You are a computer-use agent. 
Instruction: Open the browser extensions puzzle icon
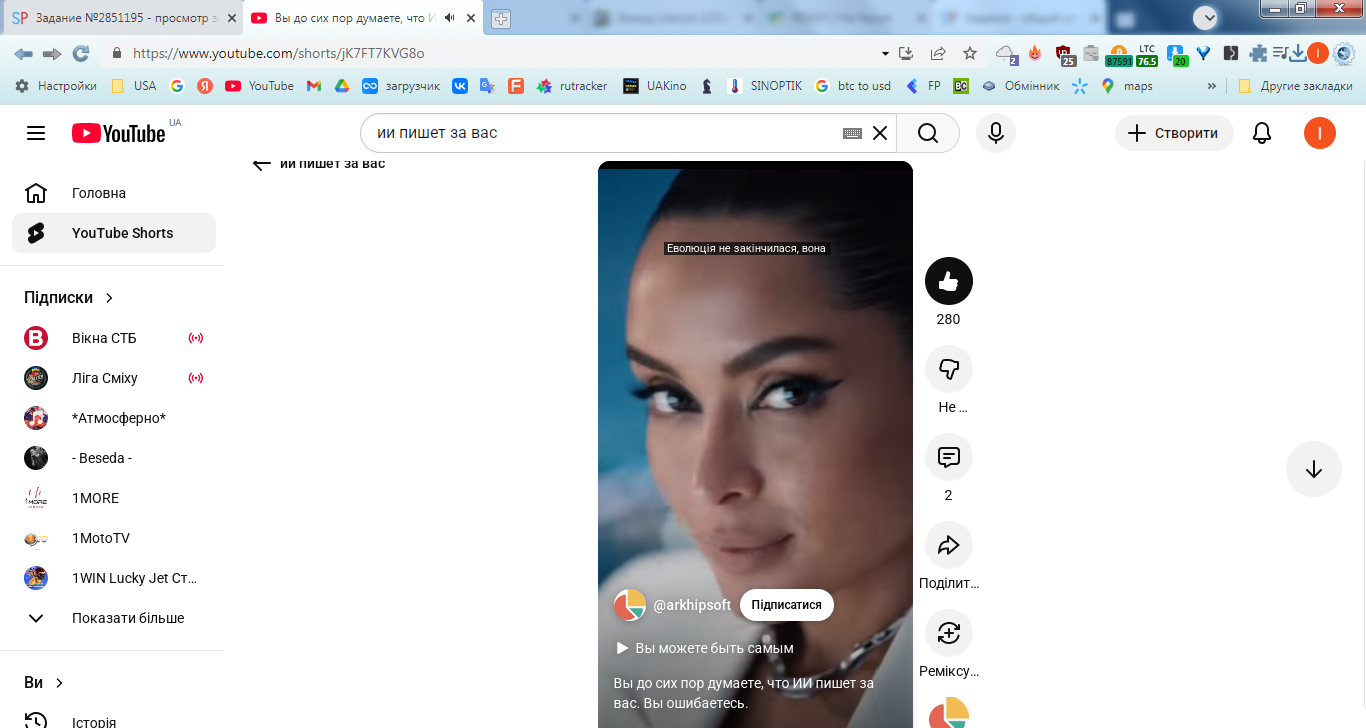(x=1258, y=54)
